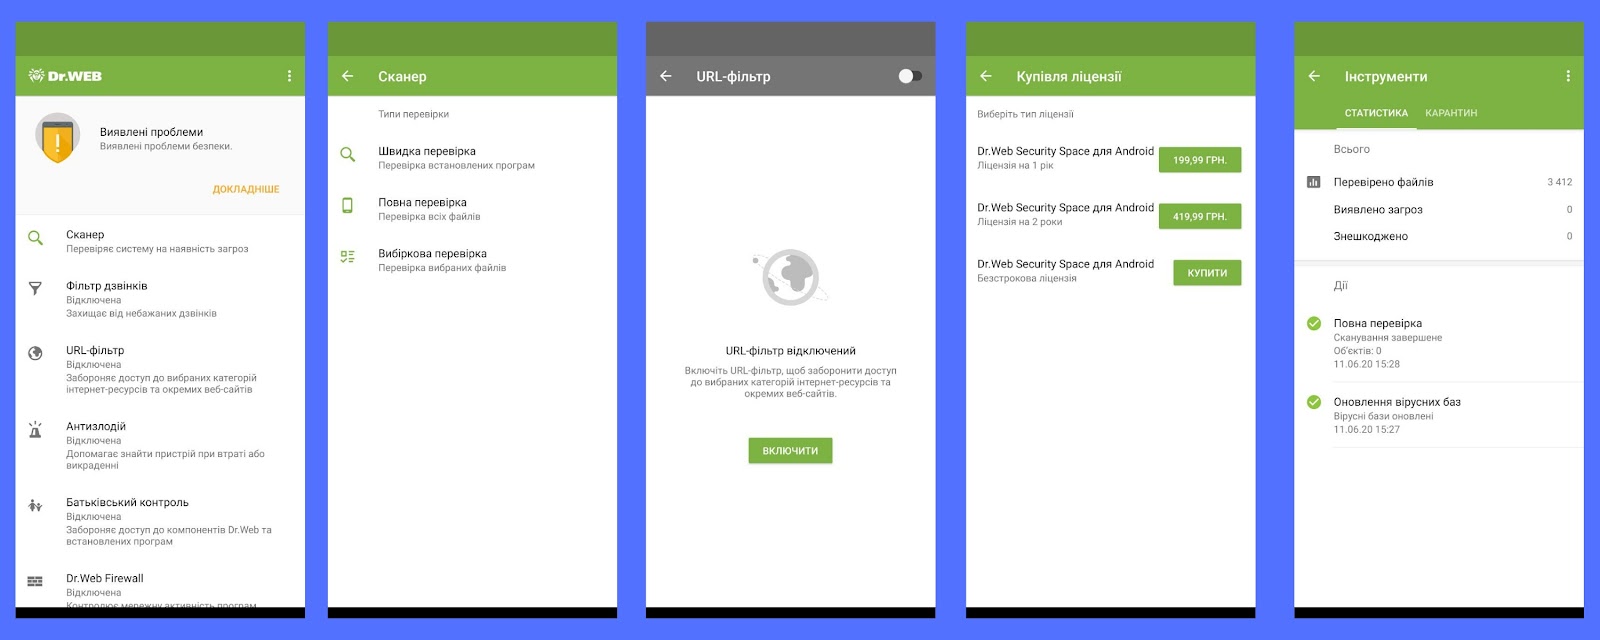This screenshot has width=1600, height=640.
Task: Click the ВКЛЮЧИТИ button
Action: (790, 451)
